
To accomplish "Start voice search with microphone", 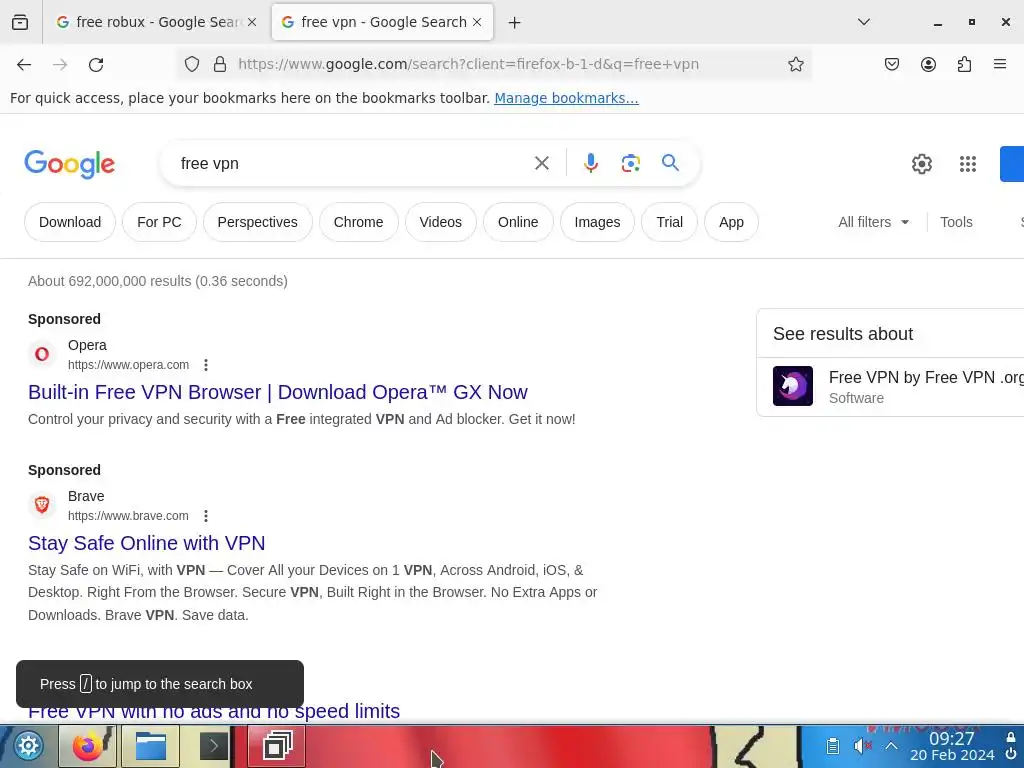I will point(590,163).
